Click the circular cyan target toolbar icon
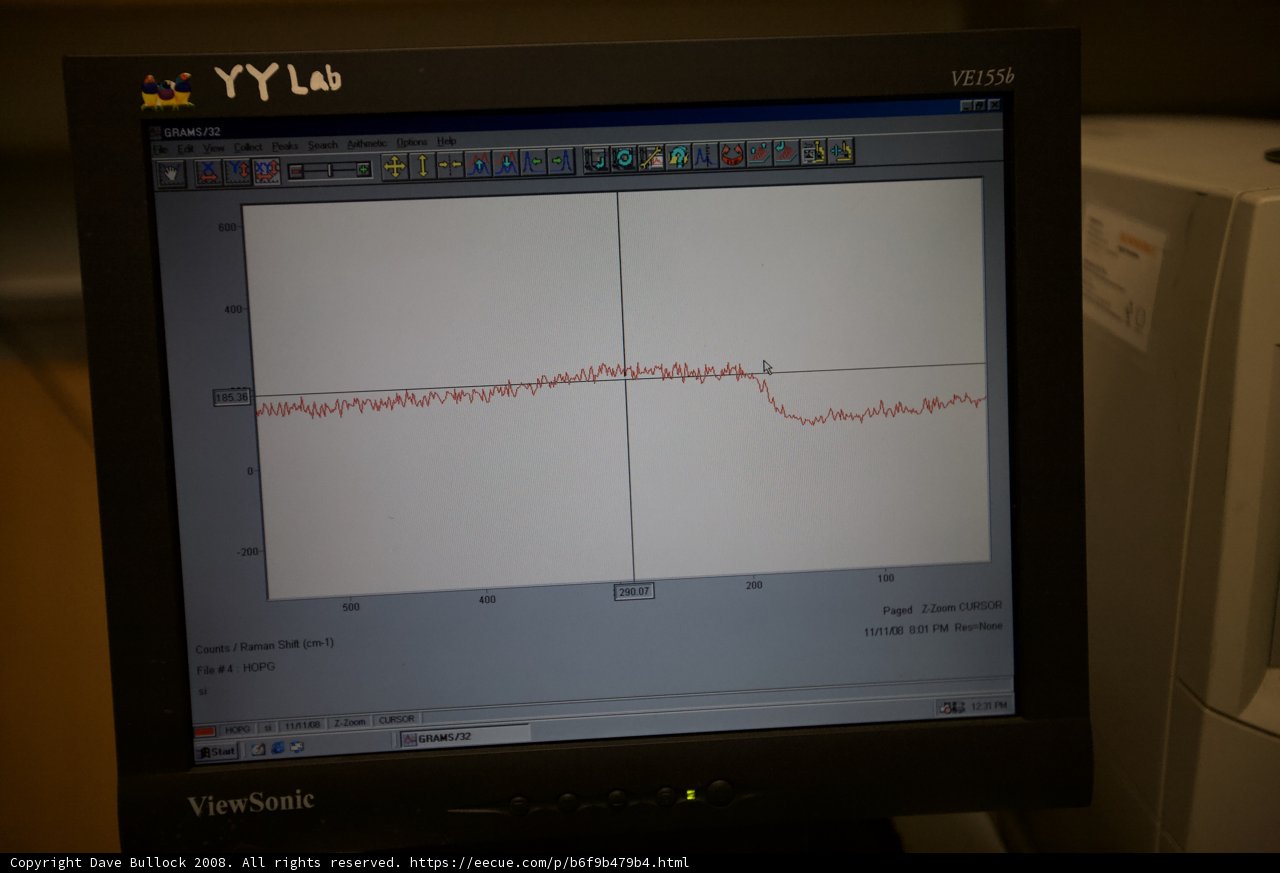 [624, 158]
